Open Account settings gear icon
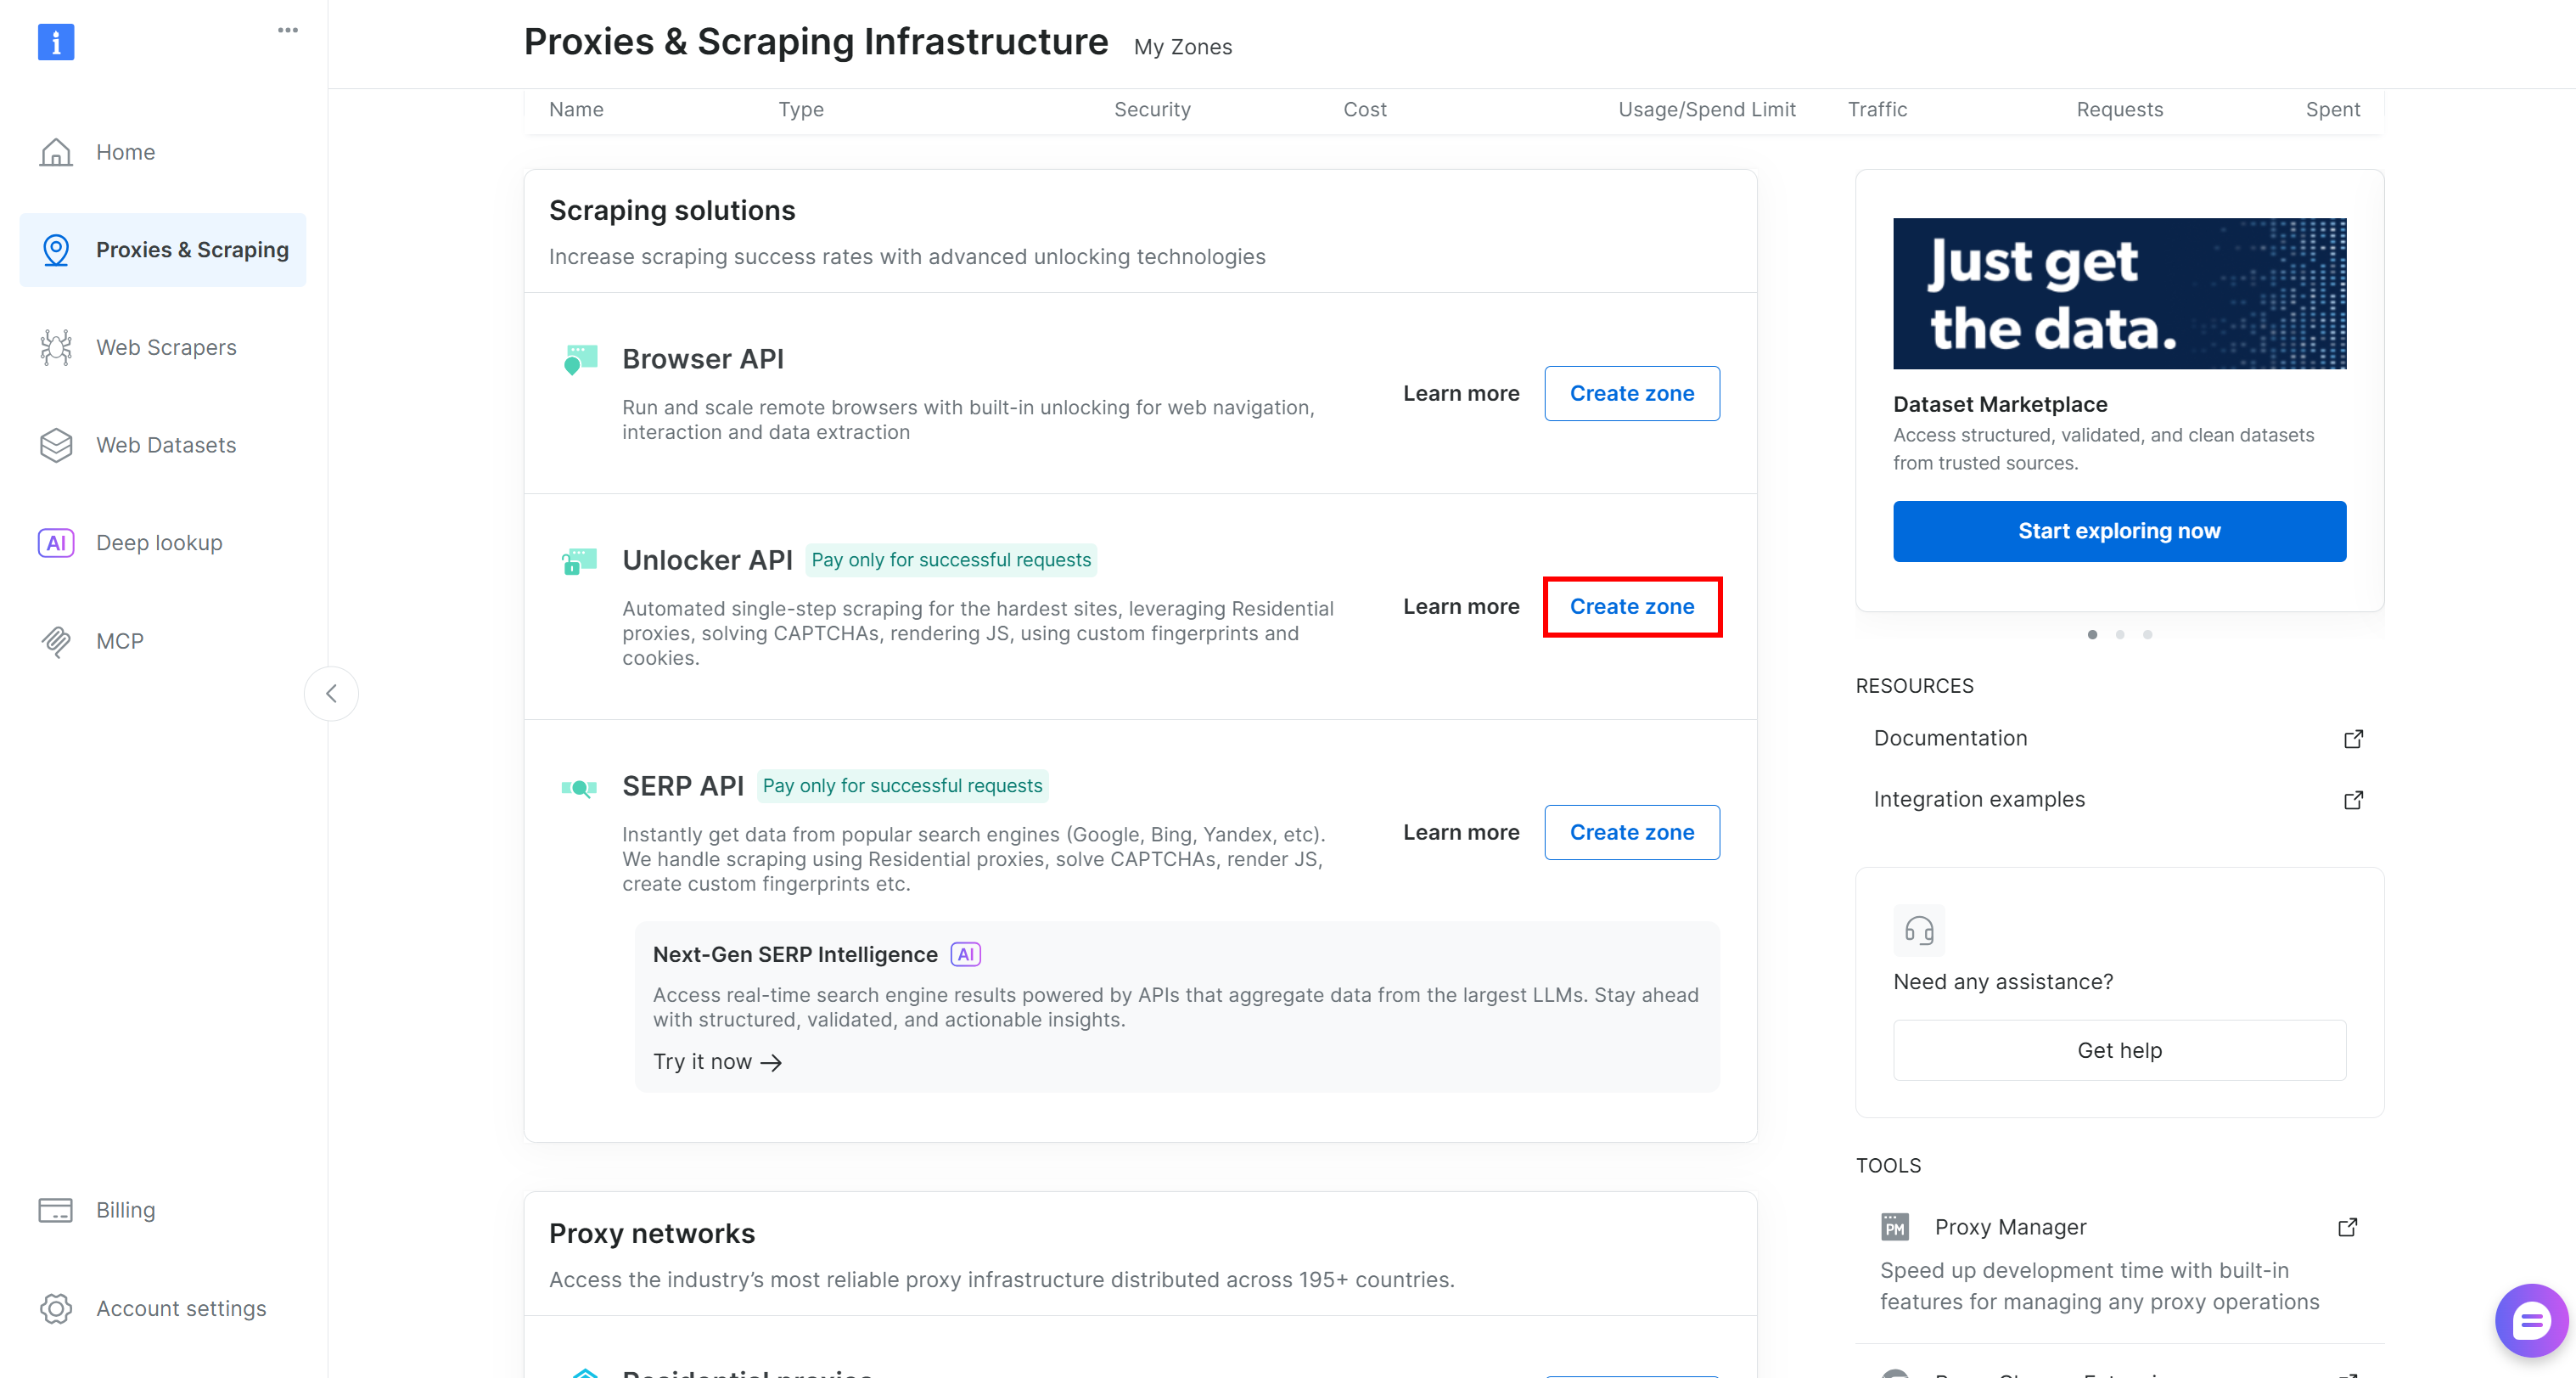The width and height of the screenshot is (2576, 1378). point(56,1308)
